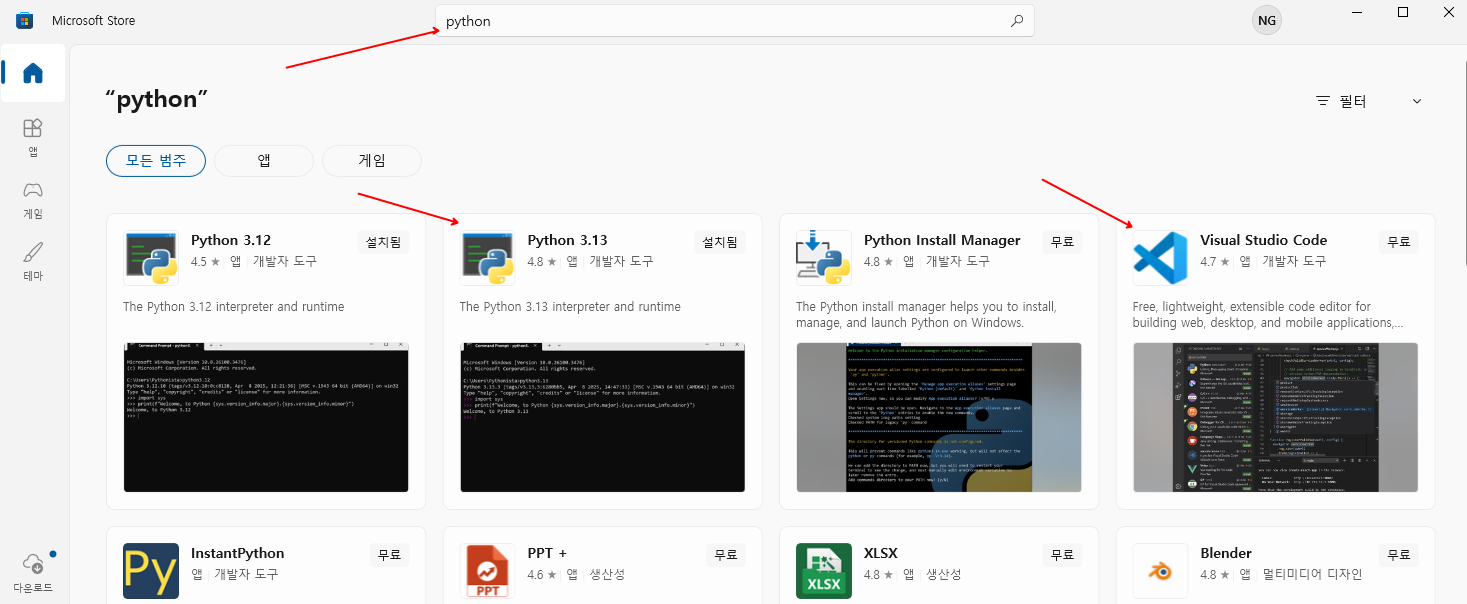1467x604 pixels.
Task: Open the 앱 section in sidebar
Action: click(33, 137)
